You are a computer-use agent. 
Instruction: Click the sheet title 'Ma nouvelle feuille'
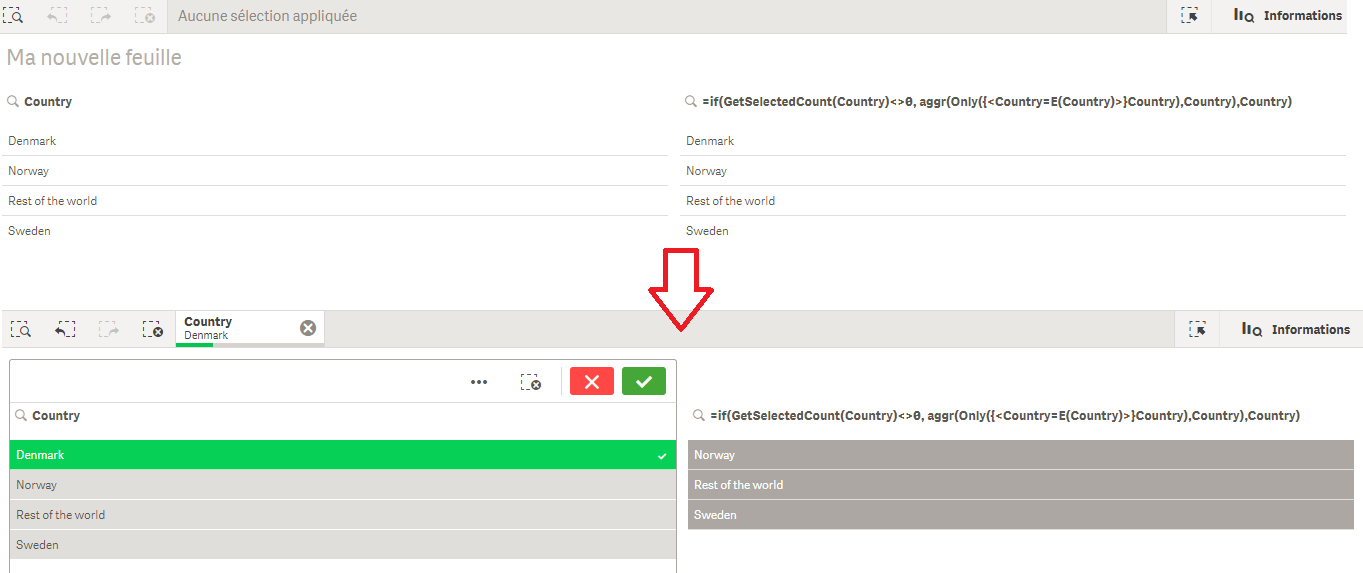coord(94,58)
